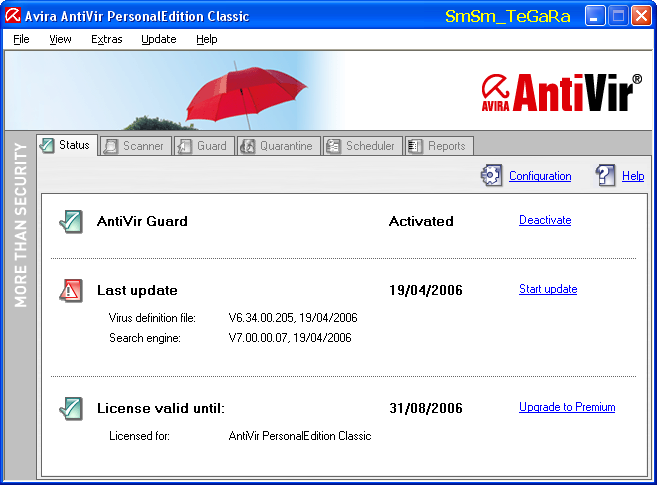Open the Help menu in menu bar
The height and width of the screenshot is (485, 657).
pyautogui.click(x=207, y=39)
